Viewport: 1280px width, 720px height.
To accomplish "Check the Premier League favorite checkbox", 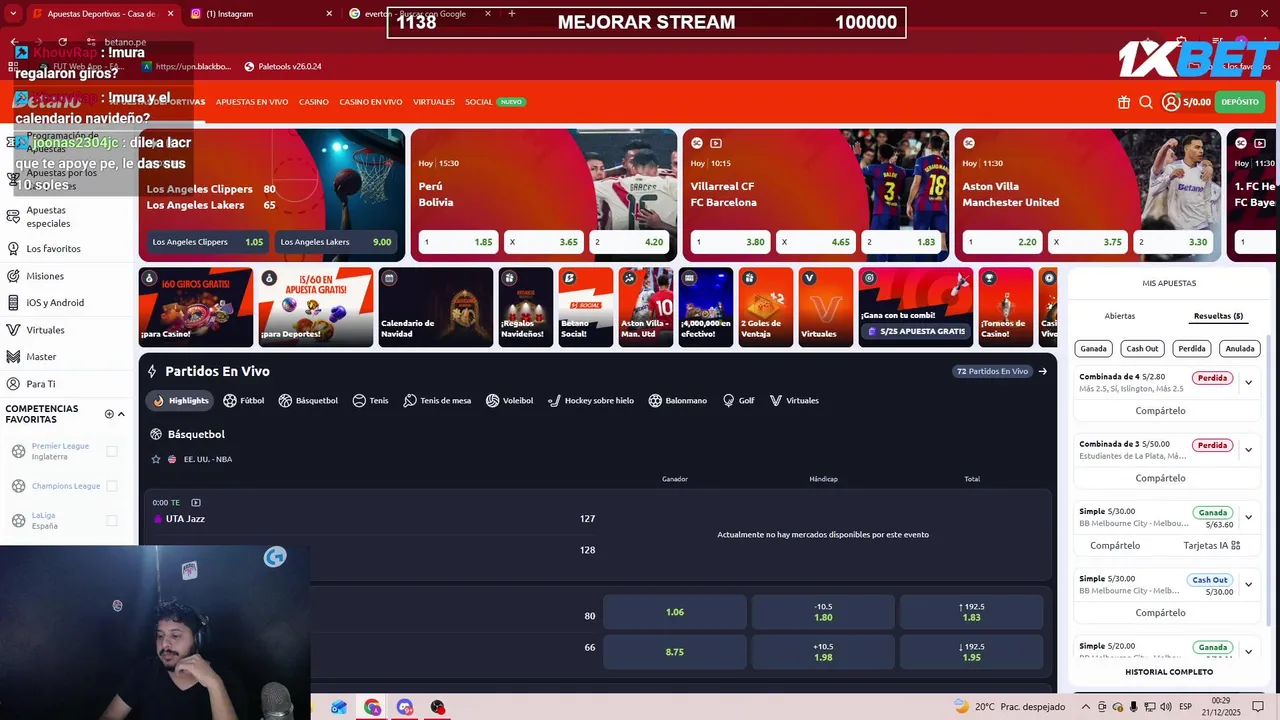I will (x=112, y=451).
